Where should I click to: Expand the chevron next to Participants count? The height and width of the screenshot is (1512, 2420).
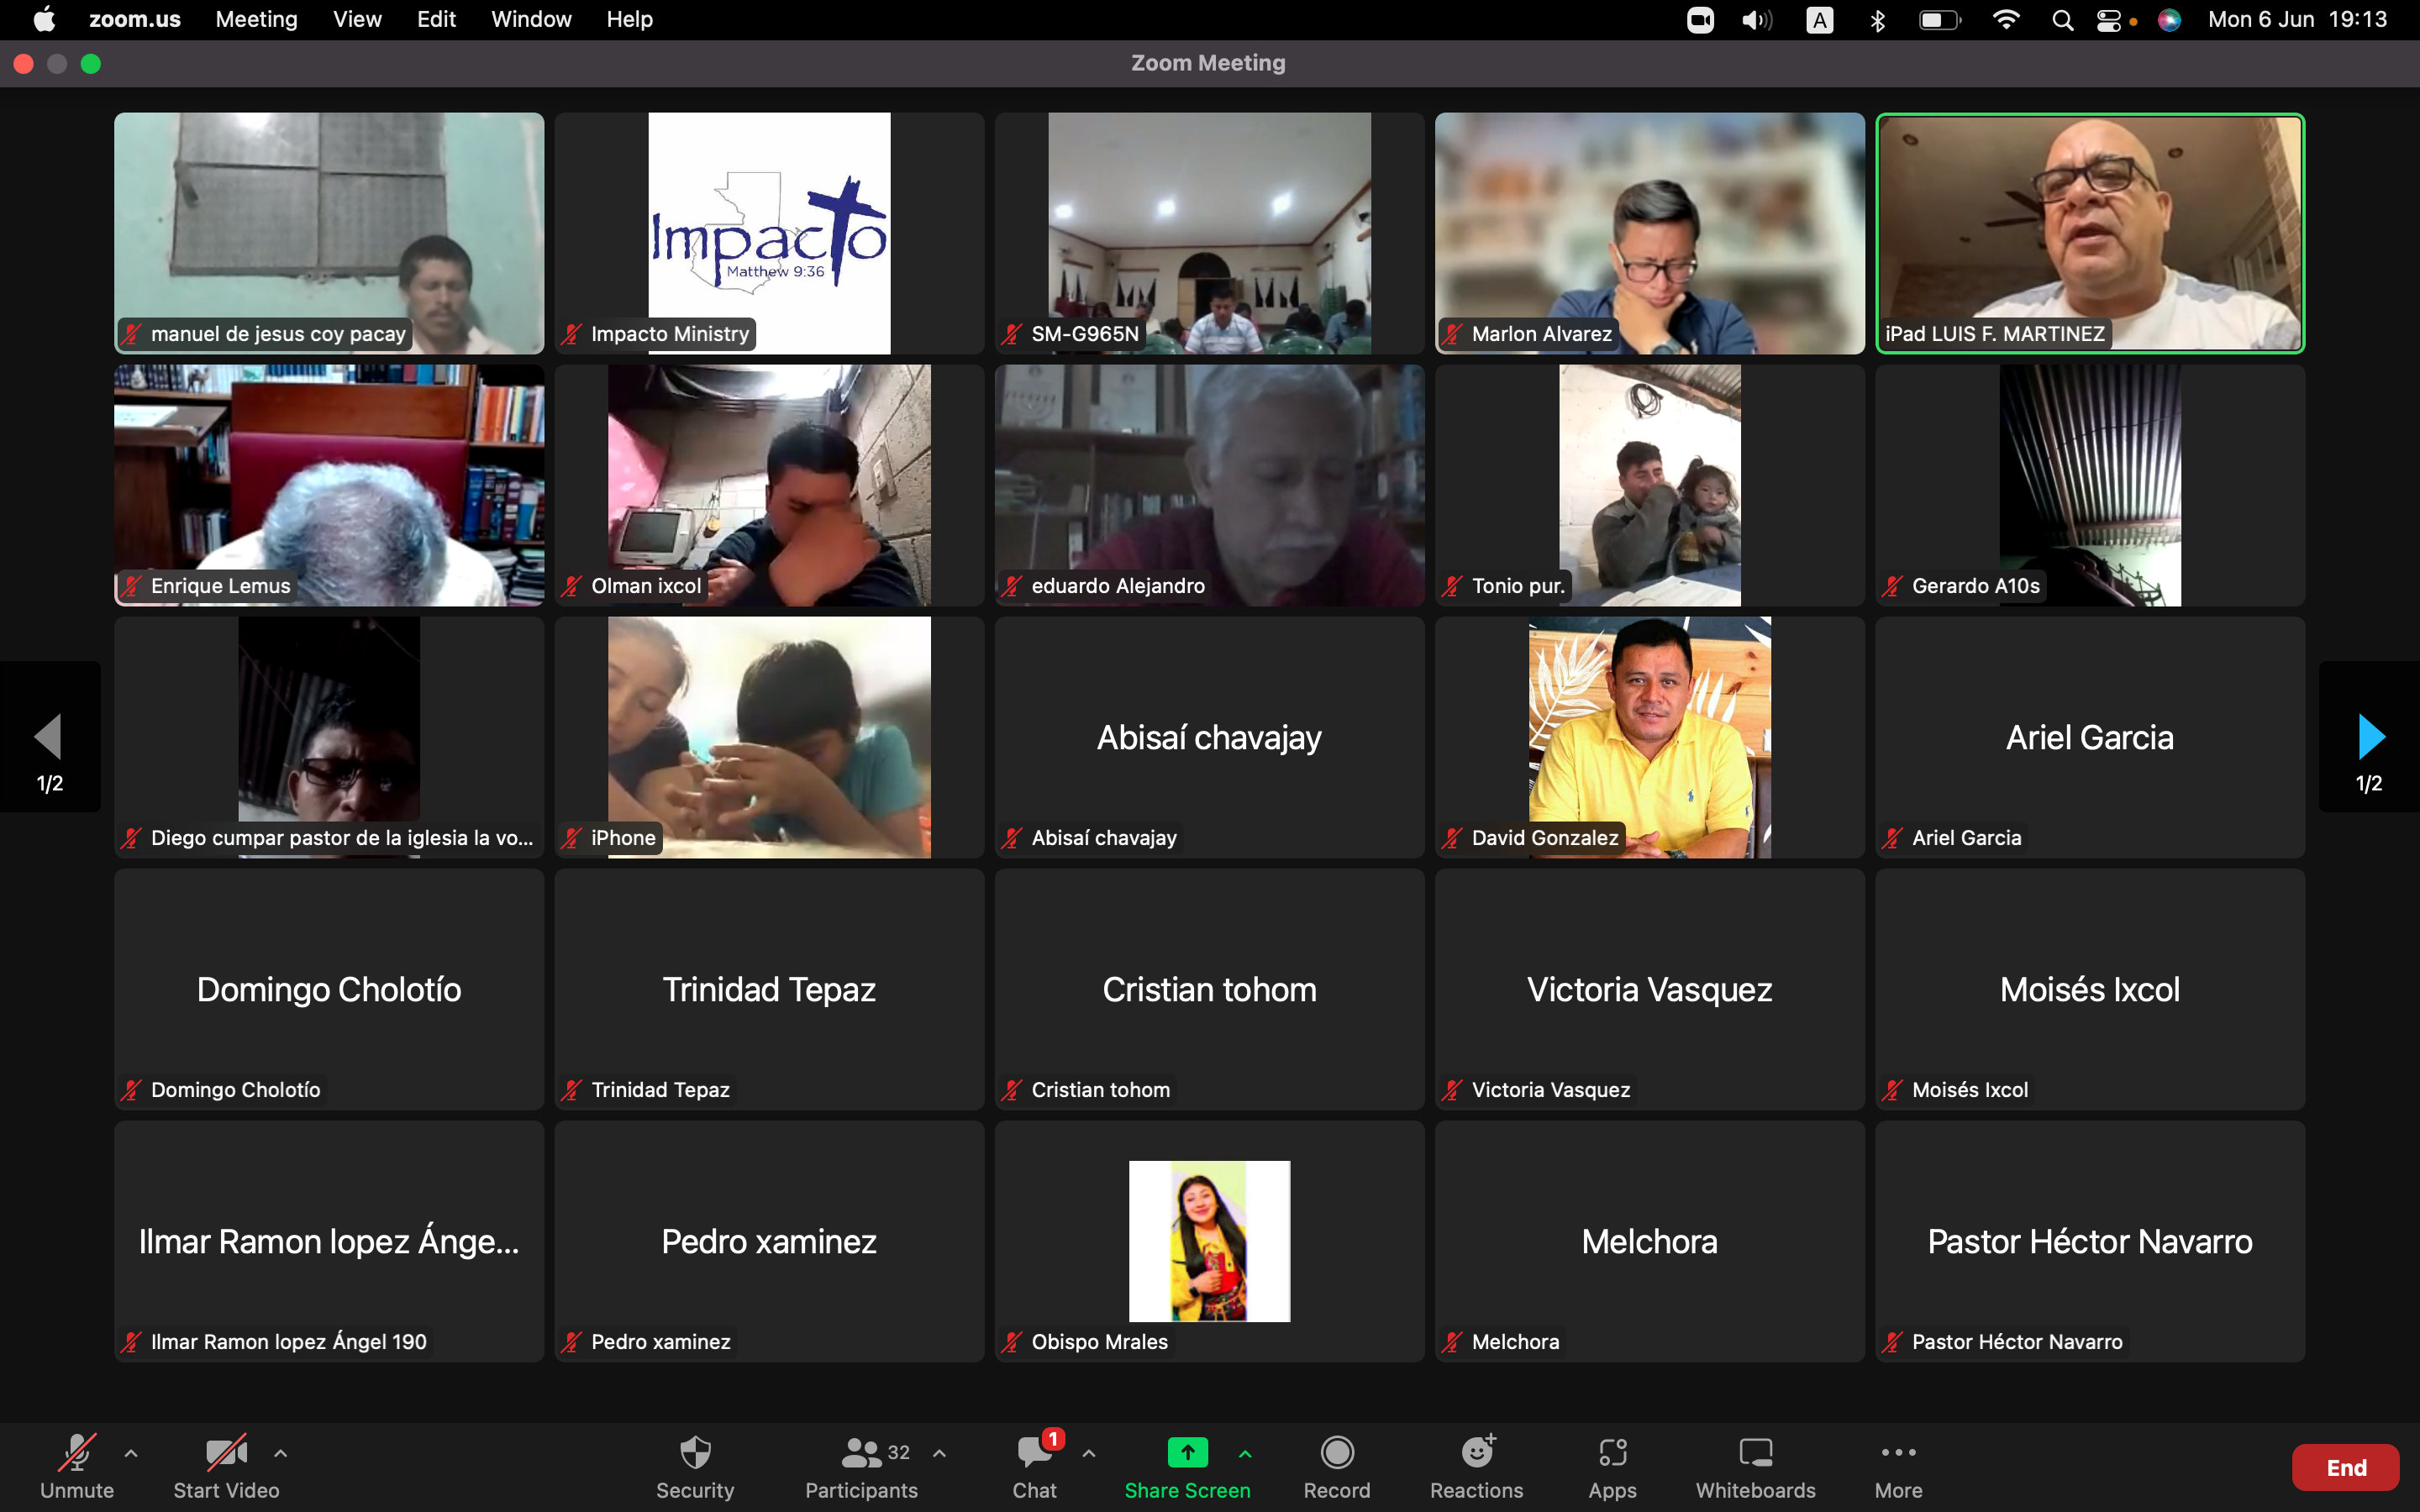coord(939,1453)
